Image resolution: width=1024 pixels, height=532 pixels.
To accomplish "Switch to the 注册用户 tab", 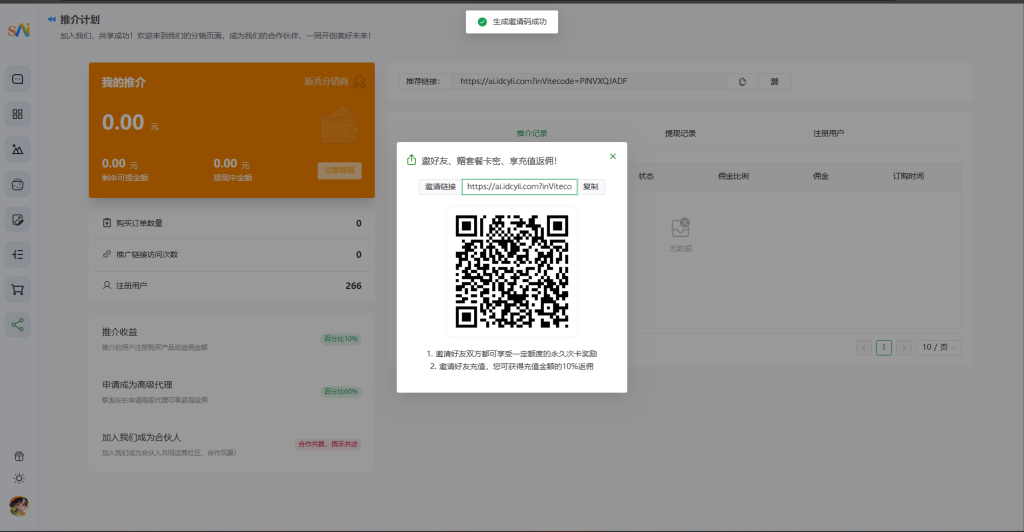I will [x=829, y=133].
